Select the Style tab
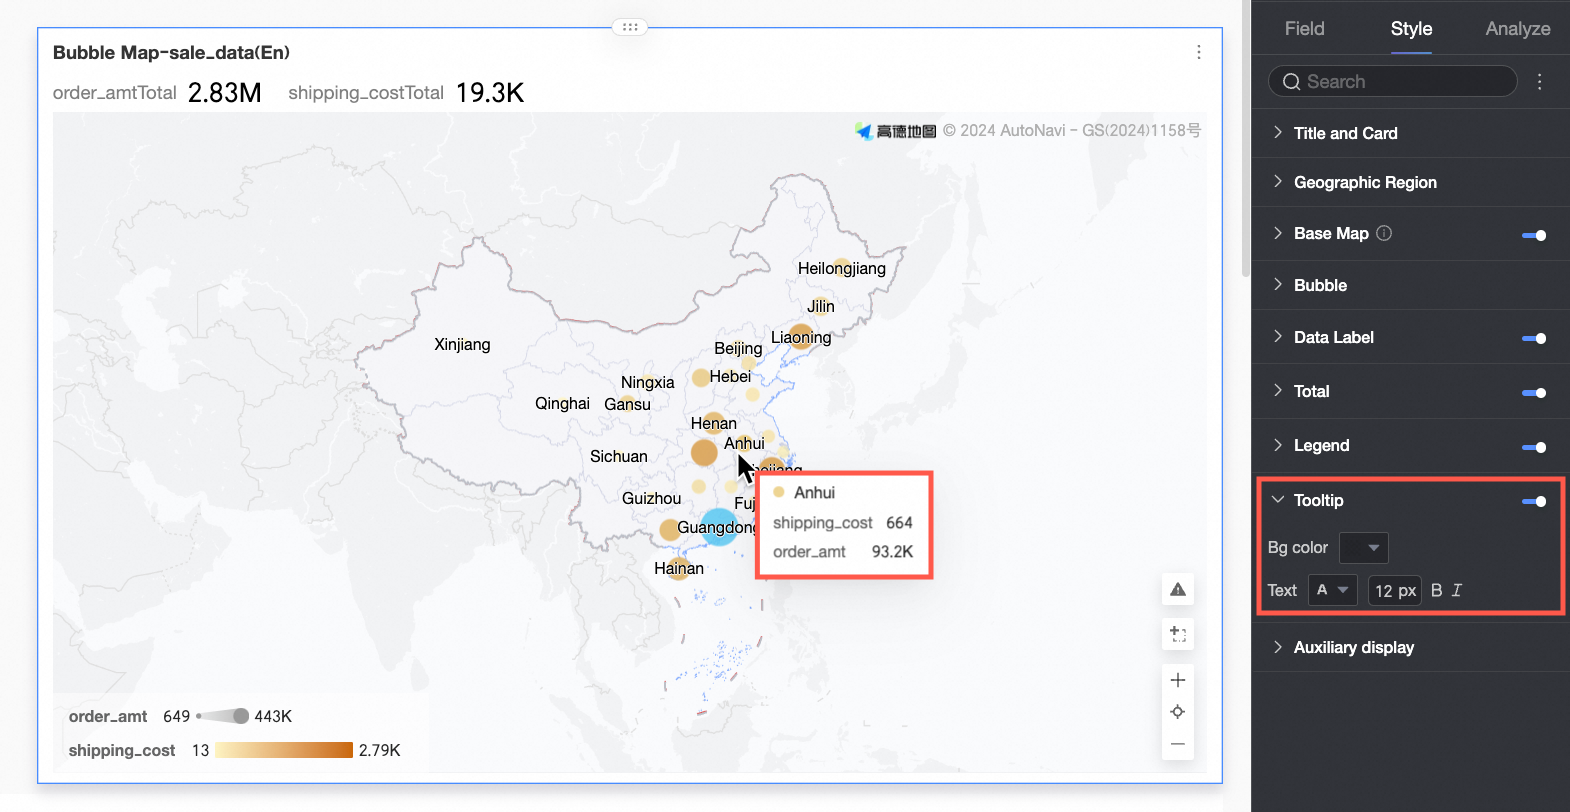This screenshot has width=1570, height=812. [x=1411, y=29]
